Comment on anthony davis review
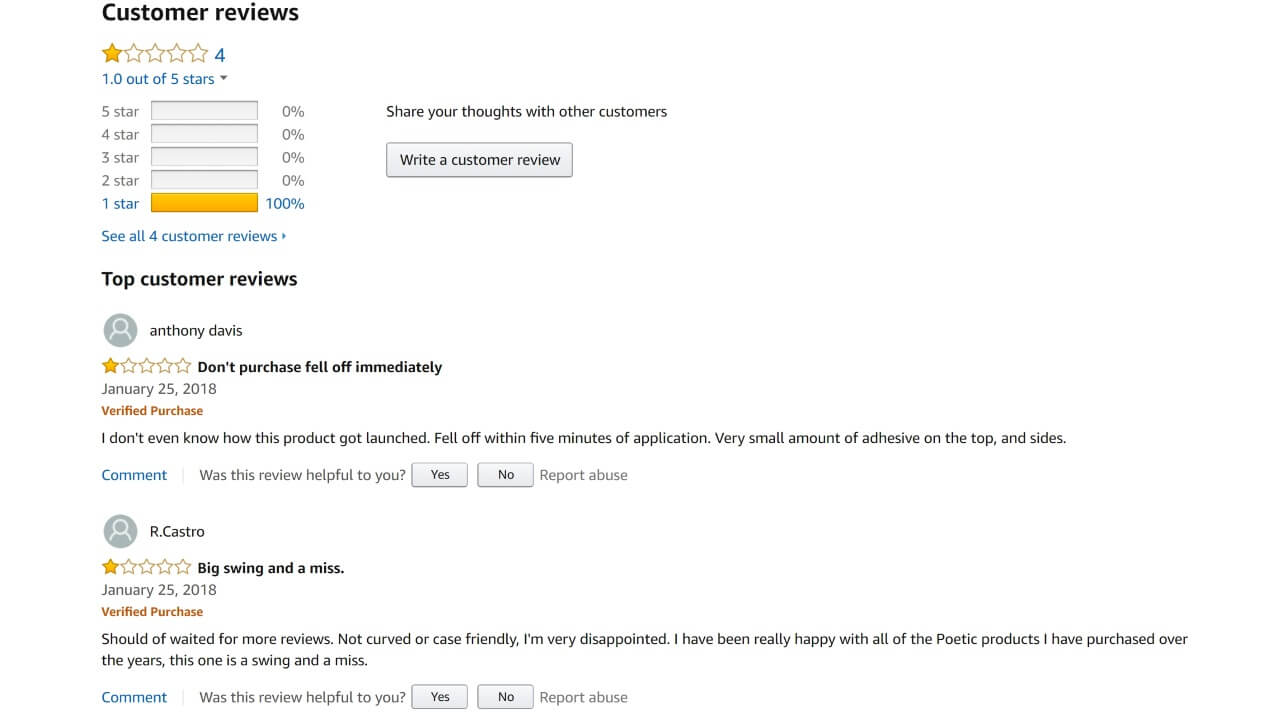Screen dimensions: 1280x720 134,475
